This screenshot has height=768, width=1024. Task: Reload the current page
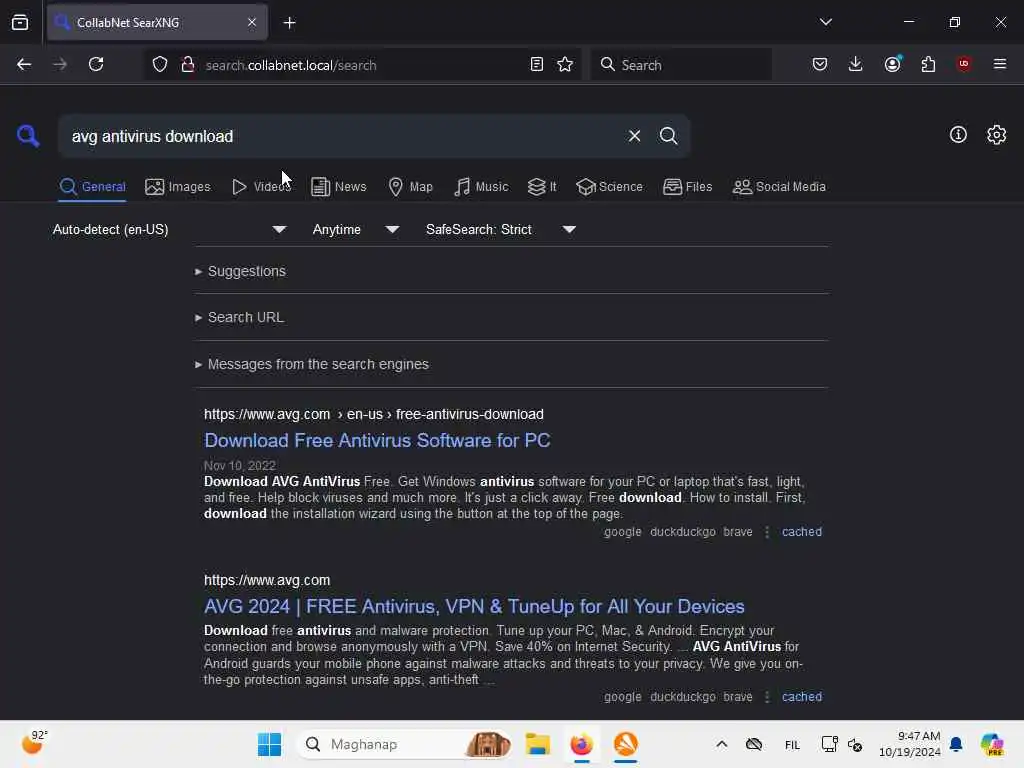click(x=96, y=64)
